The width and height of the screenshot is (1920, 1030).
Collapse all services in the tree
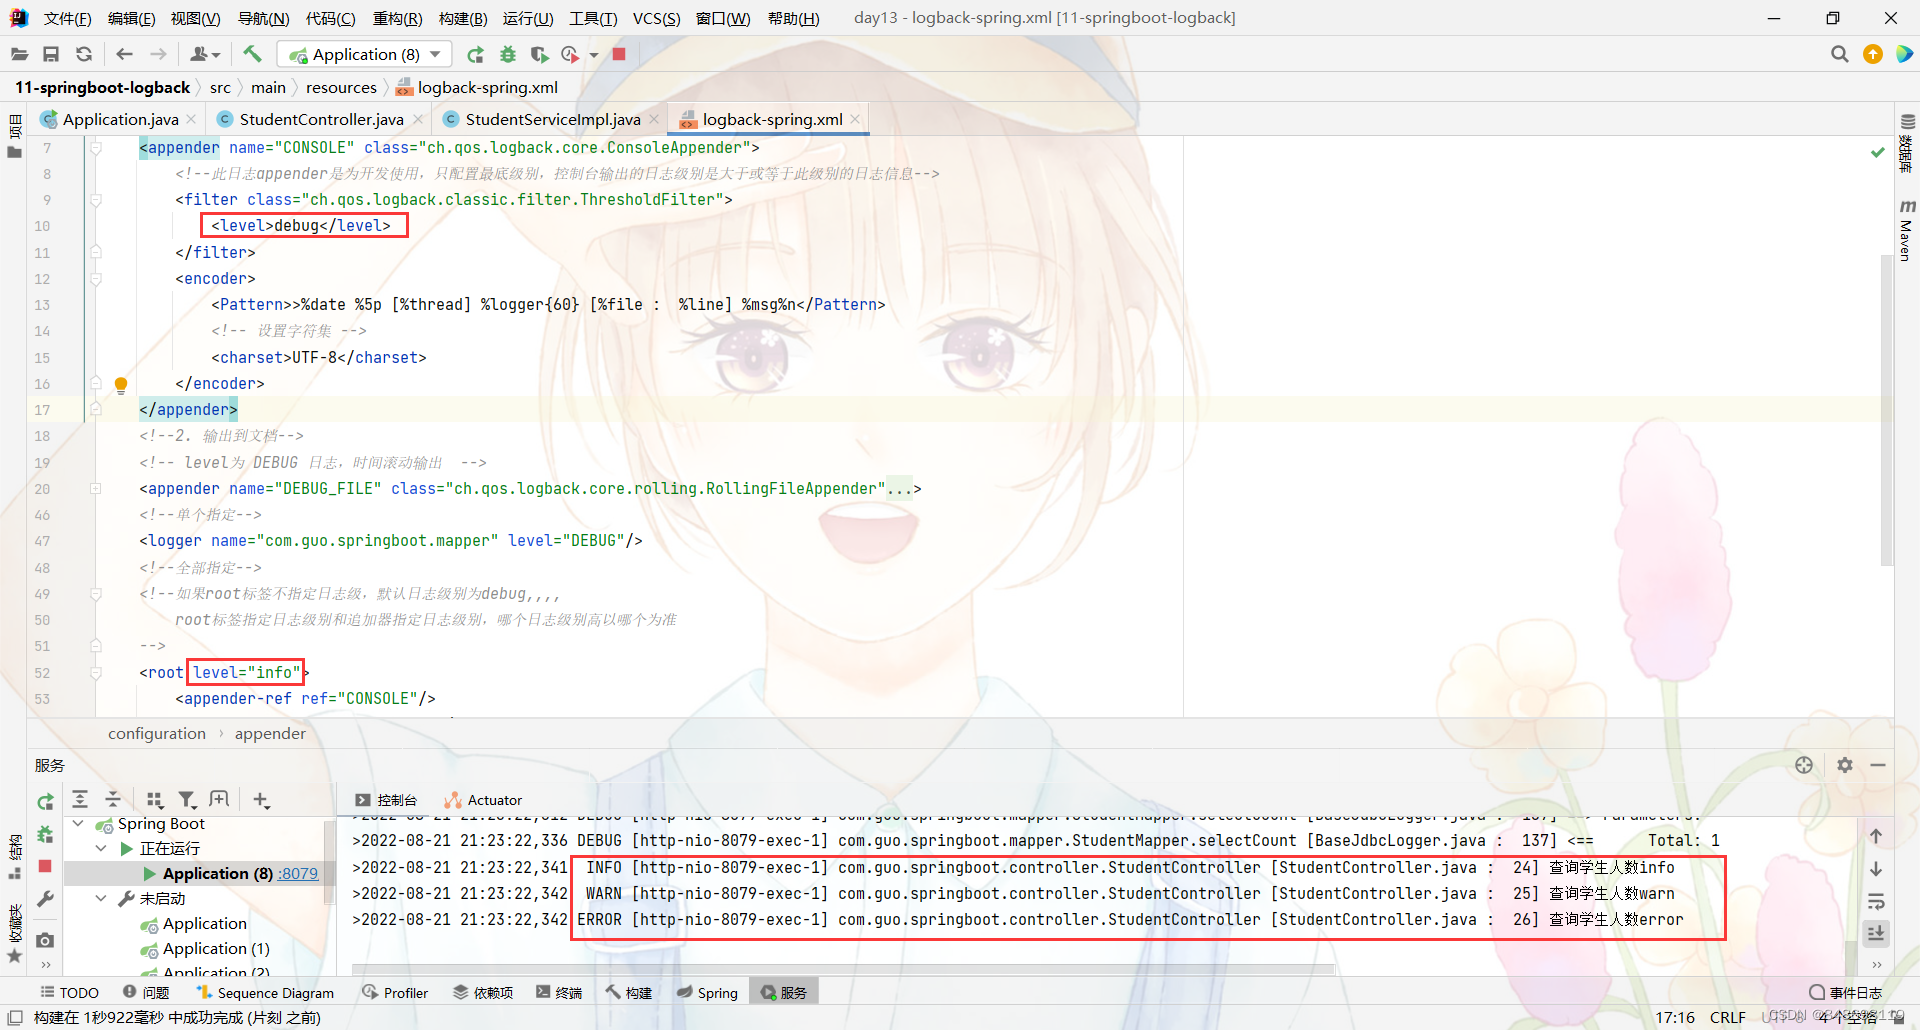113,799
